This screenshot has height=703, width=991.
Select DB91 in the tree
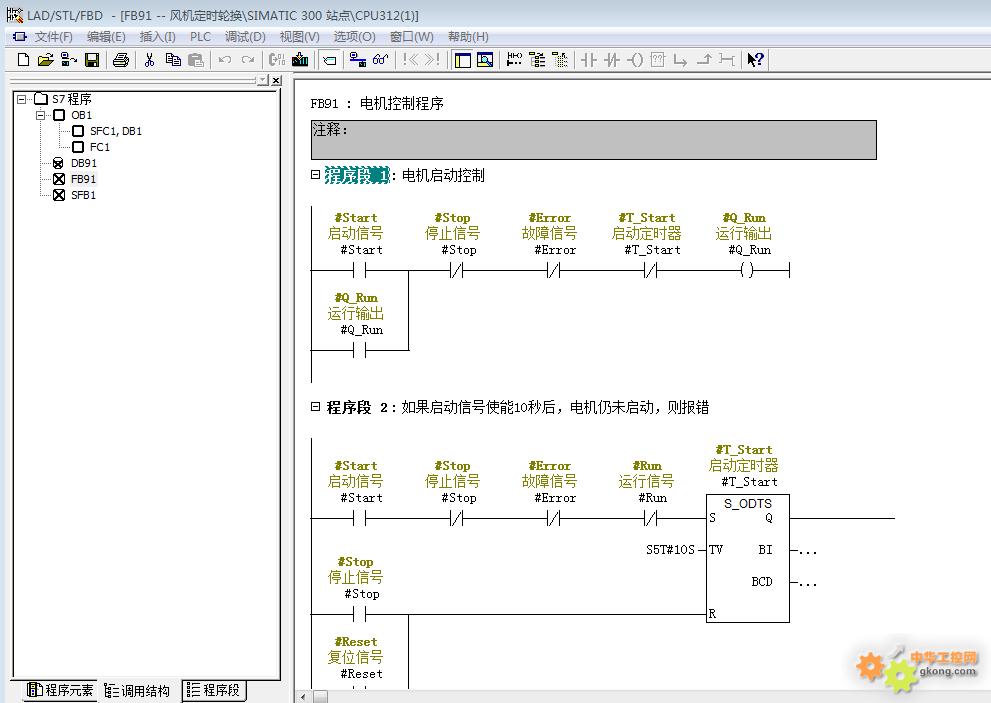pyautogui.click(x=83, y=163)
